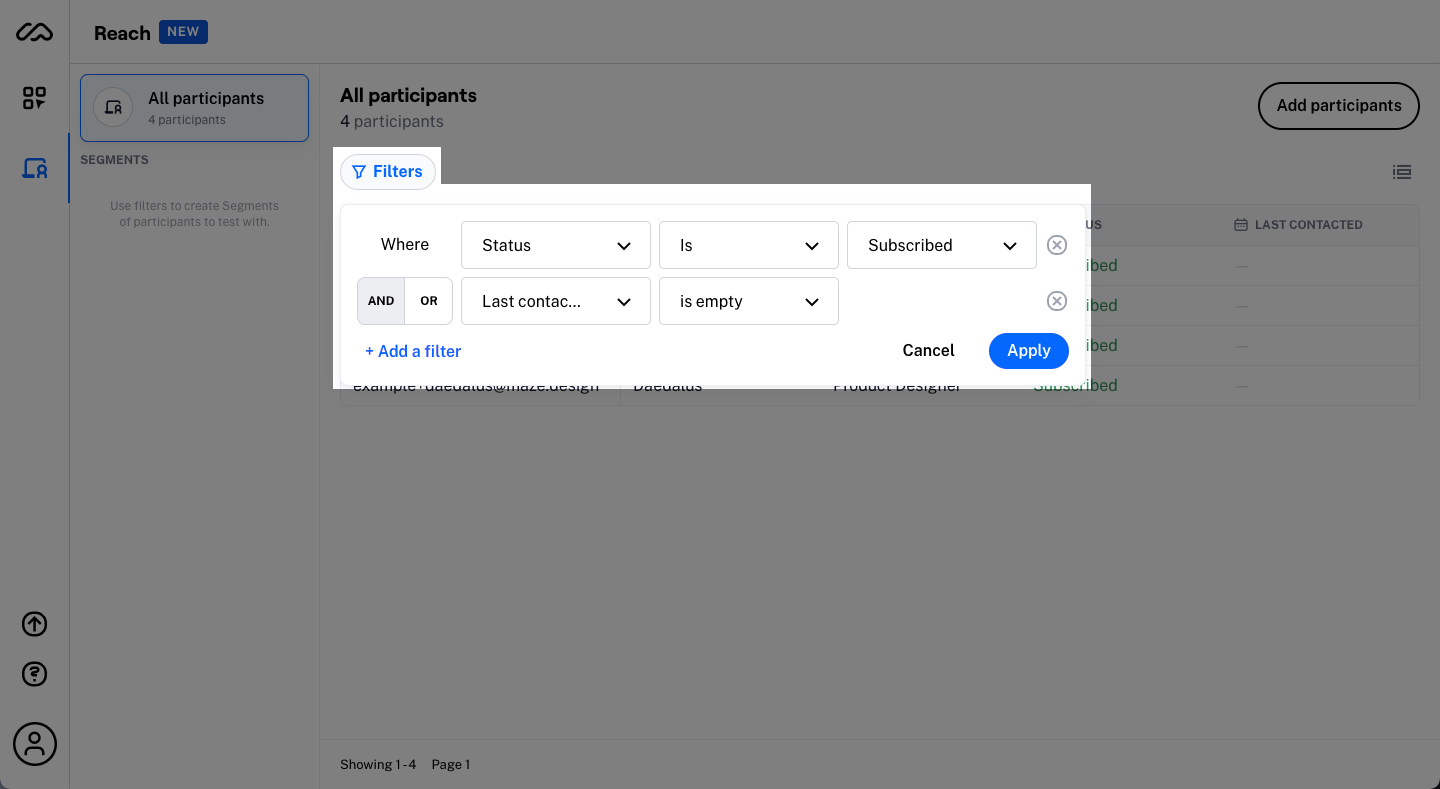Open the Status field dropdown
Screen dimensions: 1440x789
coord(555,244)
